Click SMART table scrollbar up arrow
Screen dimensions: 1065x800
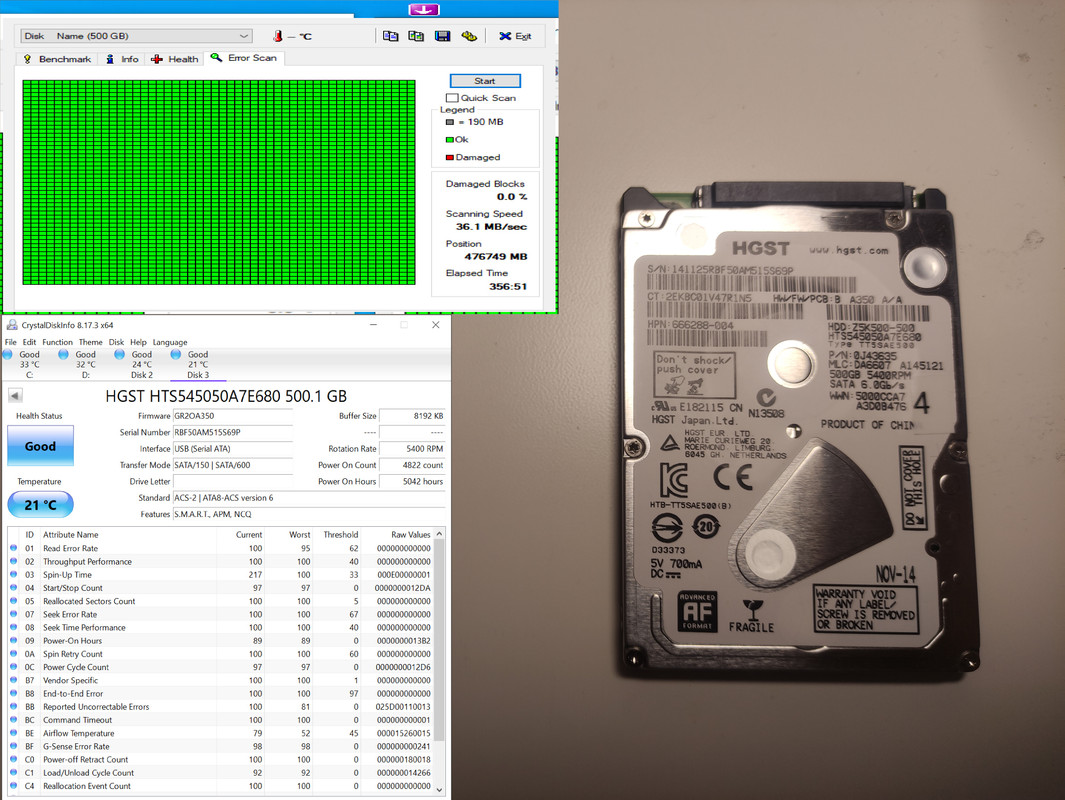pos(439,534)
